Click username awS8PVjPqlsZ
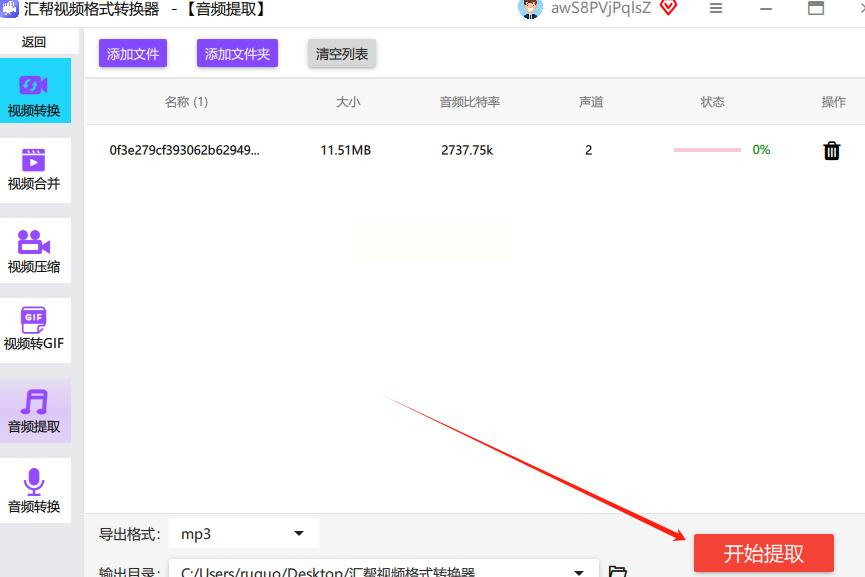Viewport: 865px width, 577px height. pyautogui.click(x=601, y=8)
